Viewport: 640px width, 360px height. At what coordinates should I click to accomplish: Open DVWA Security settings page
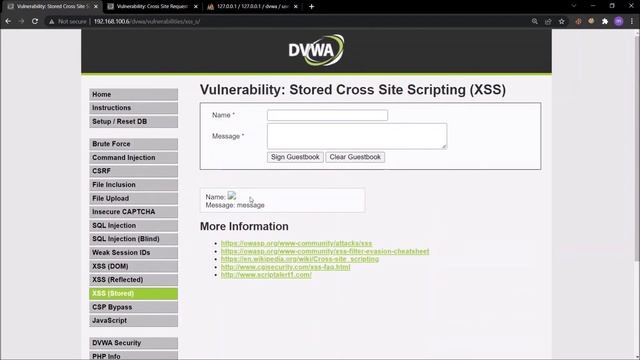click(133, 343)
